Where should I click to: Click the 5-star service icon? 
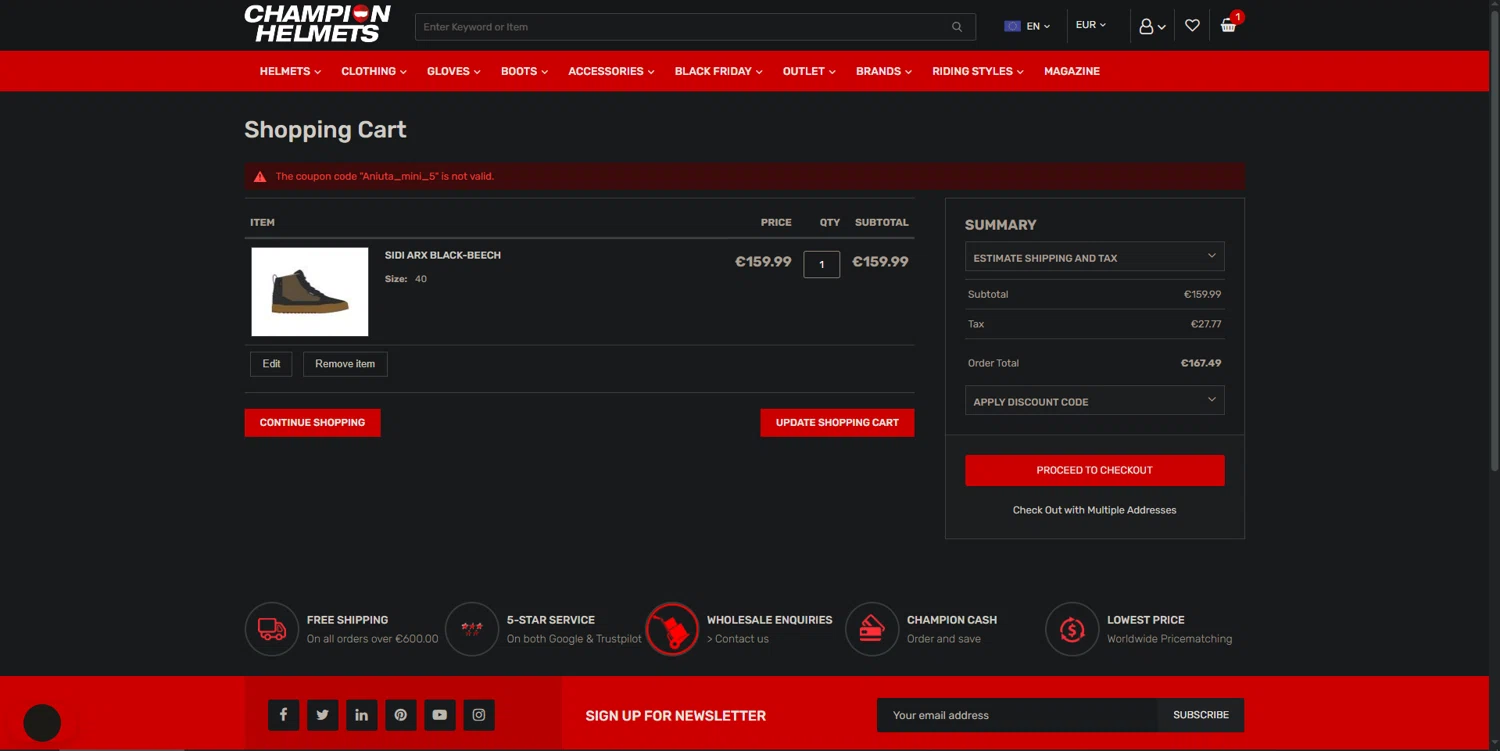(472, 629)
